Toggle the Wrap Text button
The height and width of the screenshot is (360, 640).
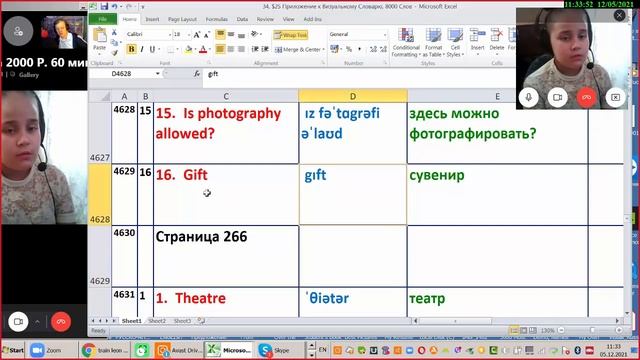point(291,35)
